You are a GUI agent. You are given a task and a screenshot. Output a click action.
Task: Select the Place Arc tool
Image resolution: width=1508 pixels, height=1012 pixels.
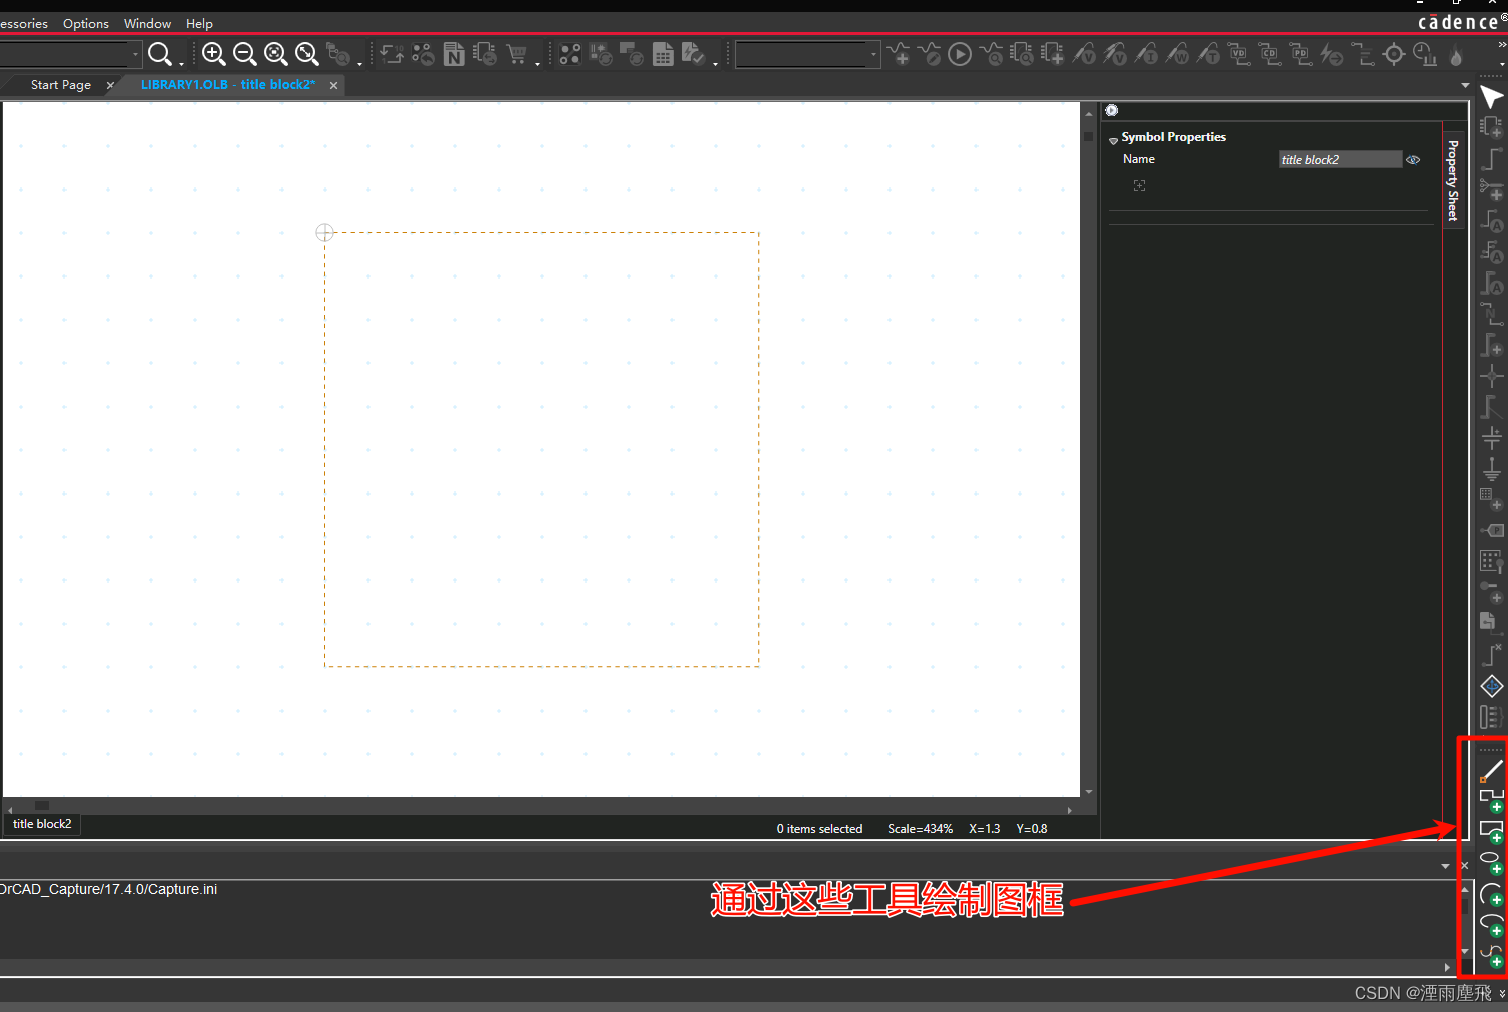[1491, 894]
